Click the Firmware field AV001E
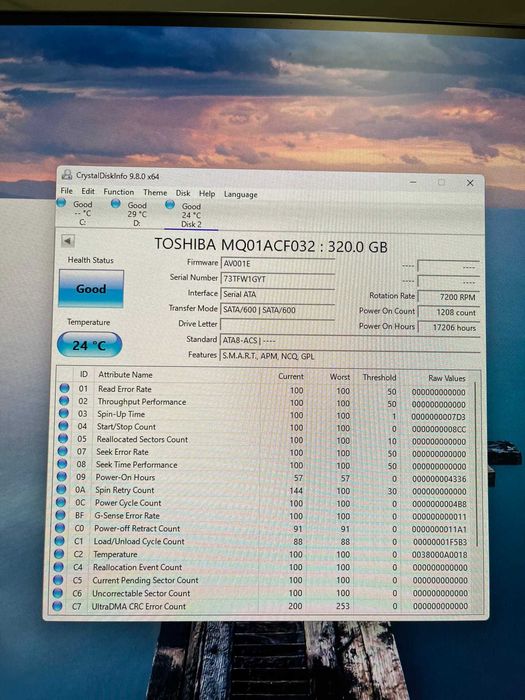 tap(278, 263)
